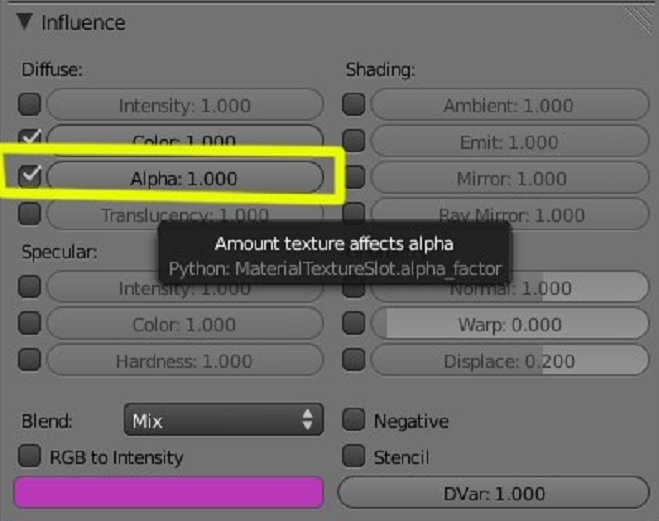The width and height of the screenshot is (659, 521).
Task: Enable the Negative checkbox
Action: pos(354,421)
